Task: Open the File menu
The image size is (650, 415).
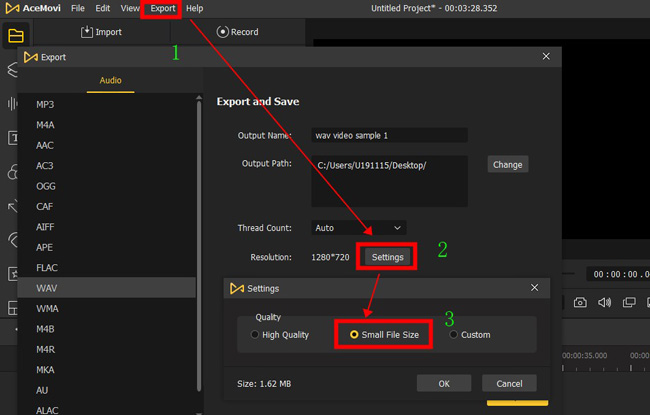Action: (x=78, y=8)
